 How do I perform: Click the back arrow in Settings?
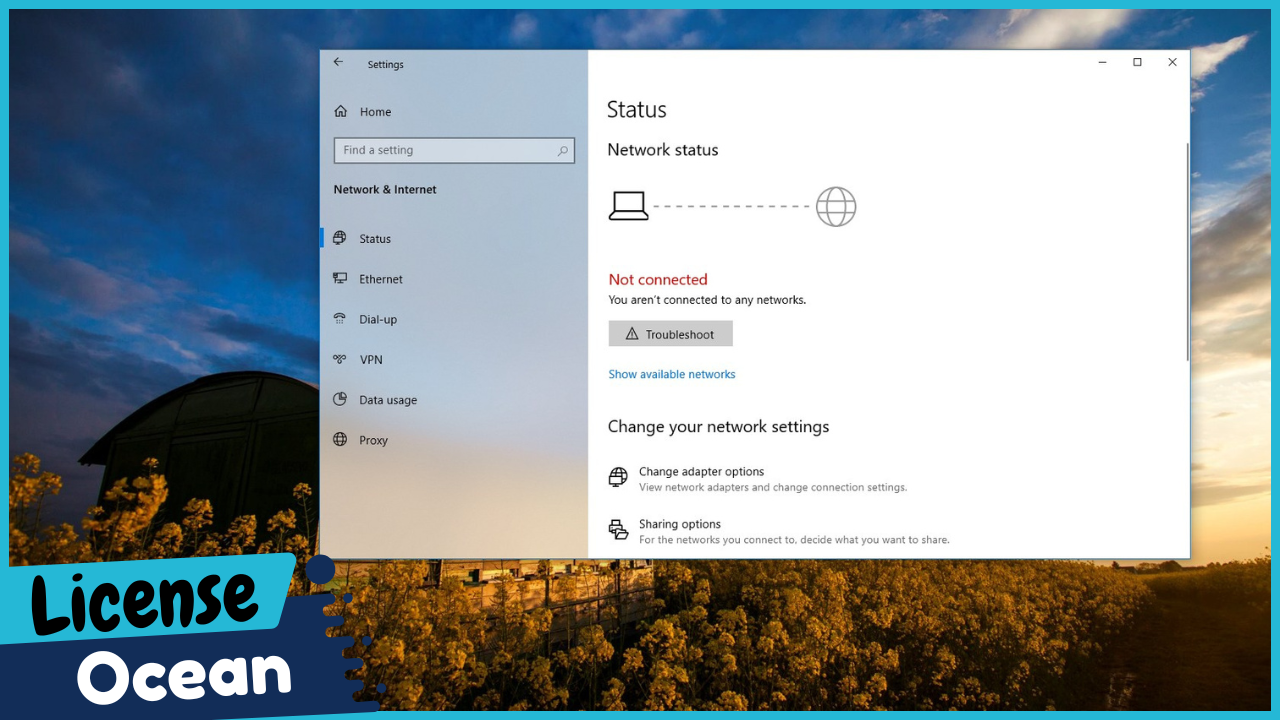pos(338,62)
